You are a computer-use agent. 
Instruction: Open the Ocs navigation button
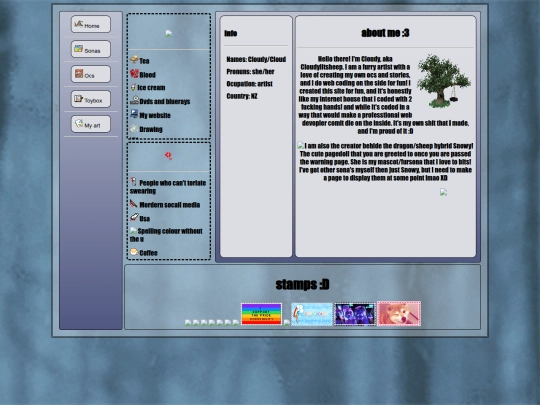(91, 74)
